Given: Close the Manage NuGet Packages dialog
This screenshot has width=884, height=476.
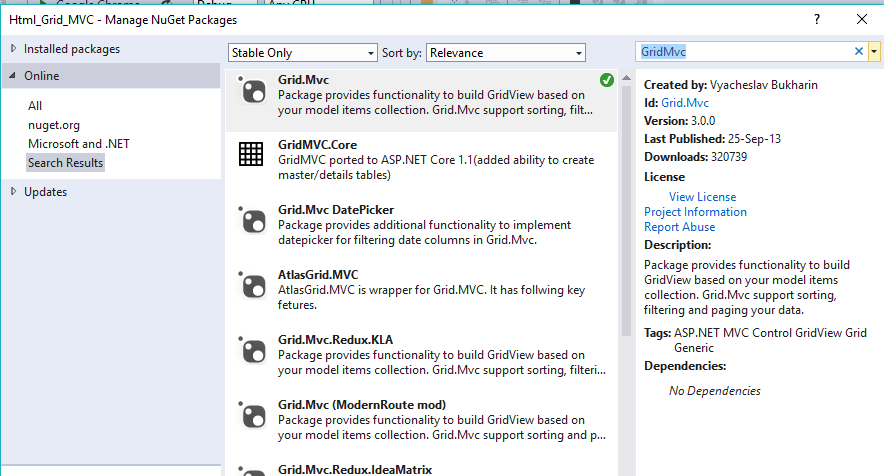Looking at the screenshot, I should 861,19.
